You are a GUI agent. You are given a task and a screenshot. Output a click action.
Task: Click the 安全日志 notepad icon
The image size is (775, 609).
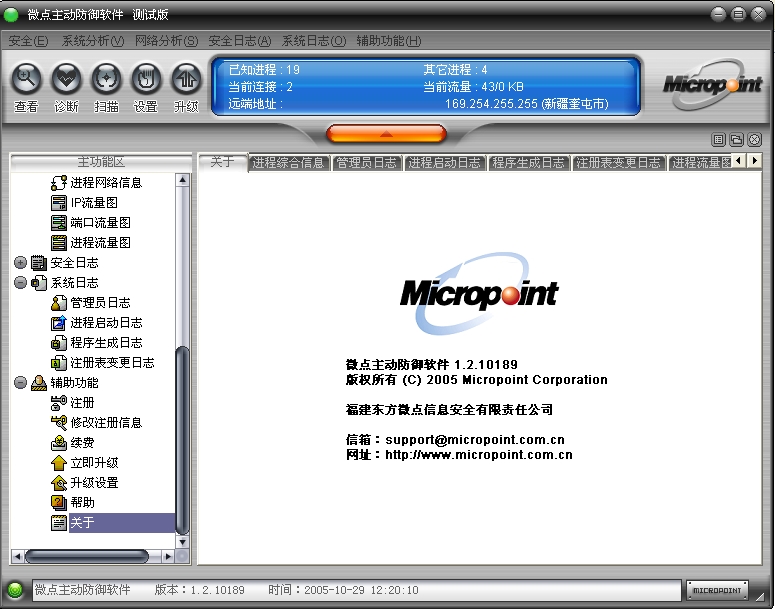39,262
